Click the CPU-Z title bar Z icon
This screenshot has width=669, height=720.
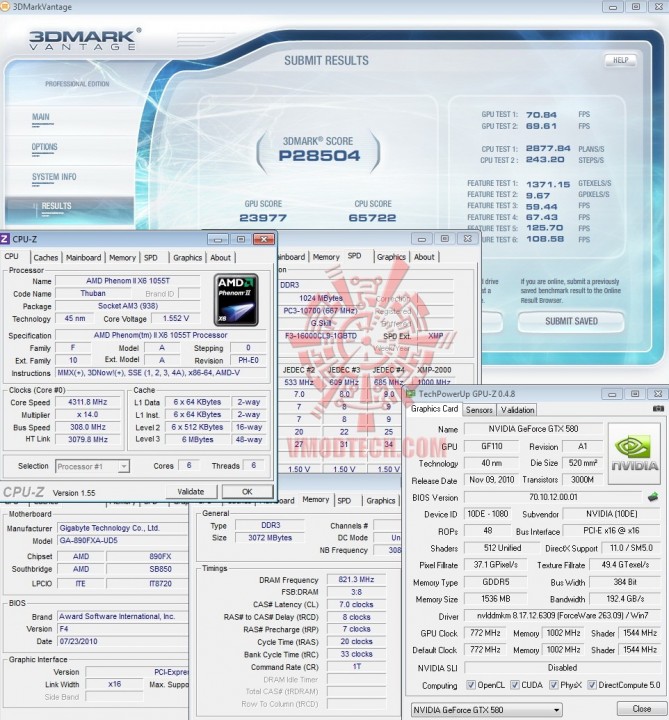[5, 239]
